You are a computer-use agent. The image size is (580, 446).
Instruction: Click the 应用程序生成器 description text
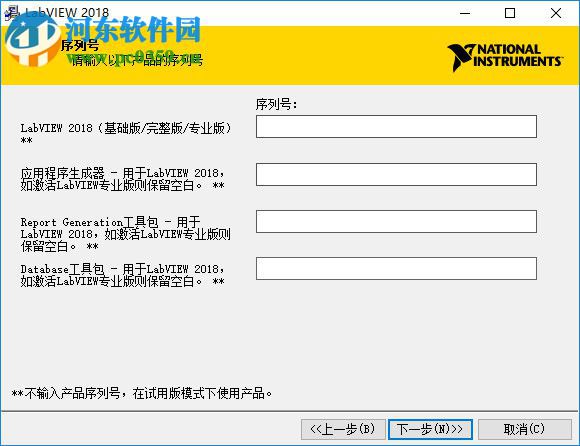(123, 179)
